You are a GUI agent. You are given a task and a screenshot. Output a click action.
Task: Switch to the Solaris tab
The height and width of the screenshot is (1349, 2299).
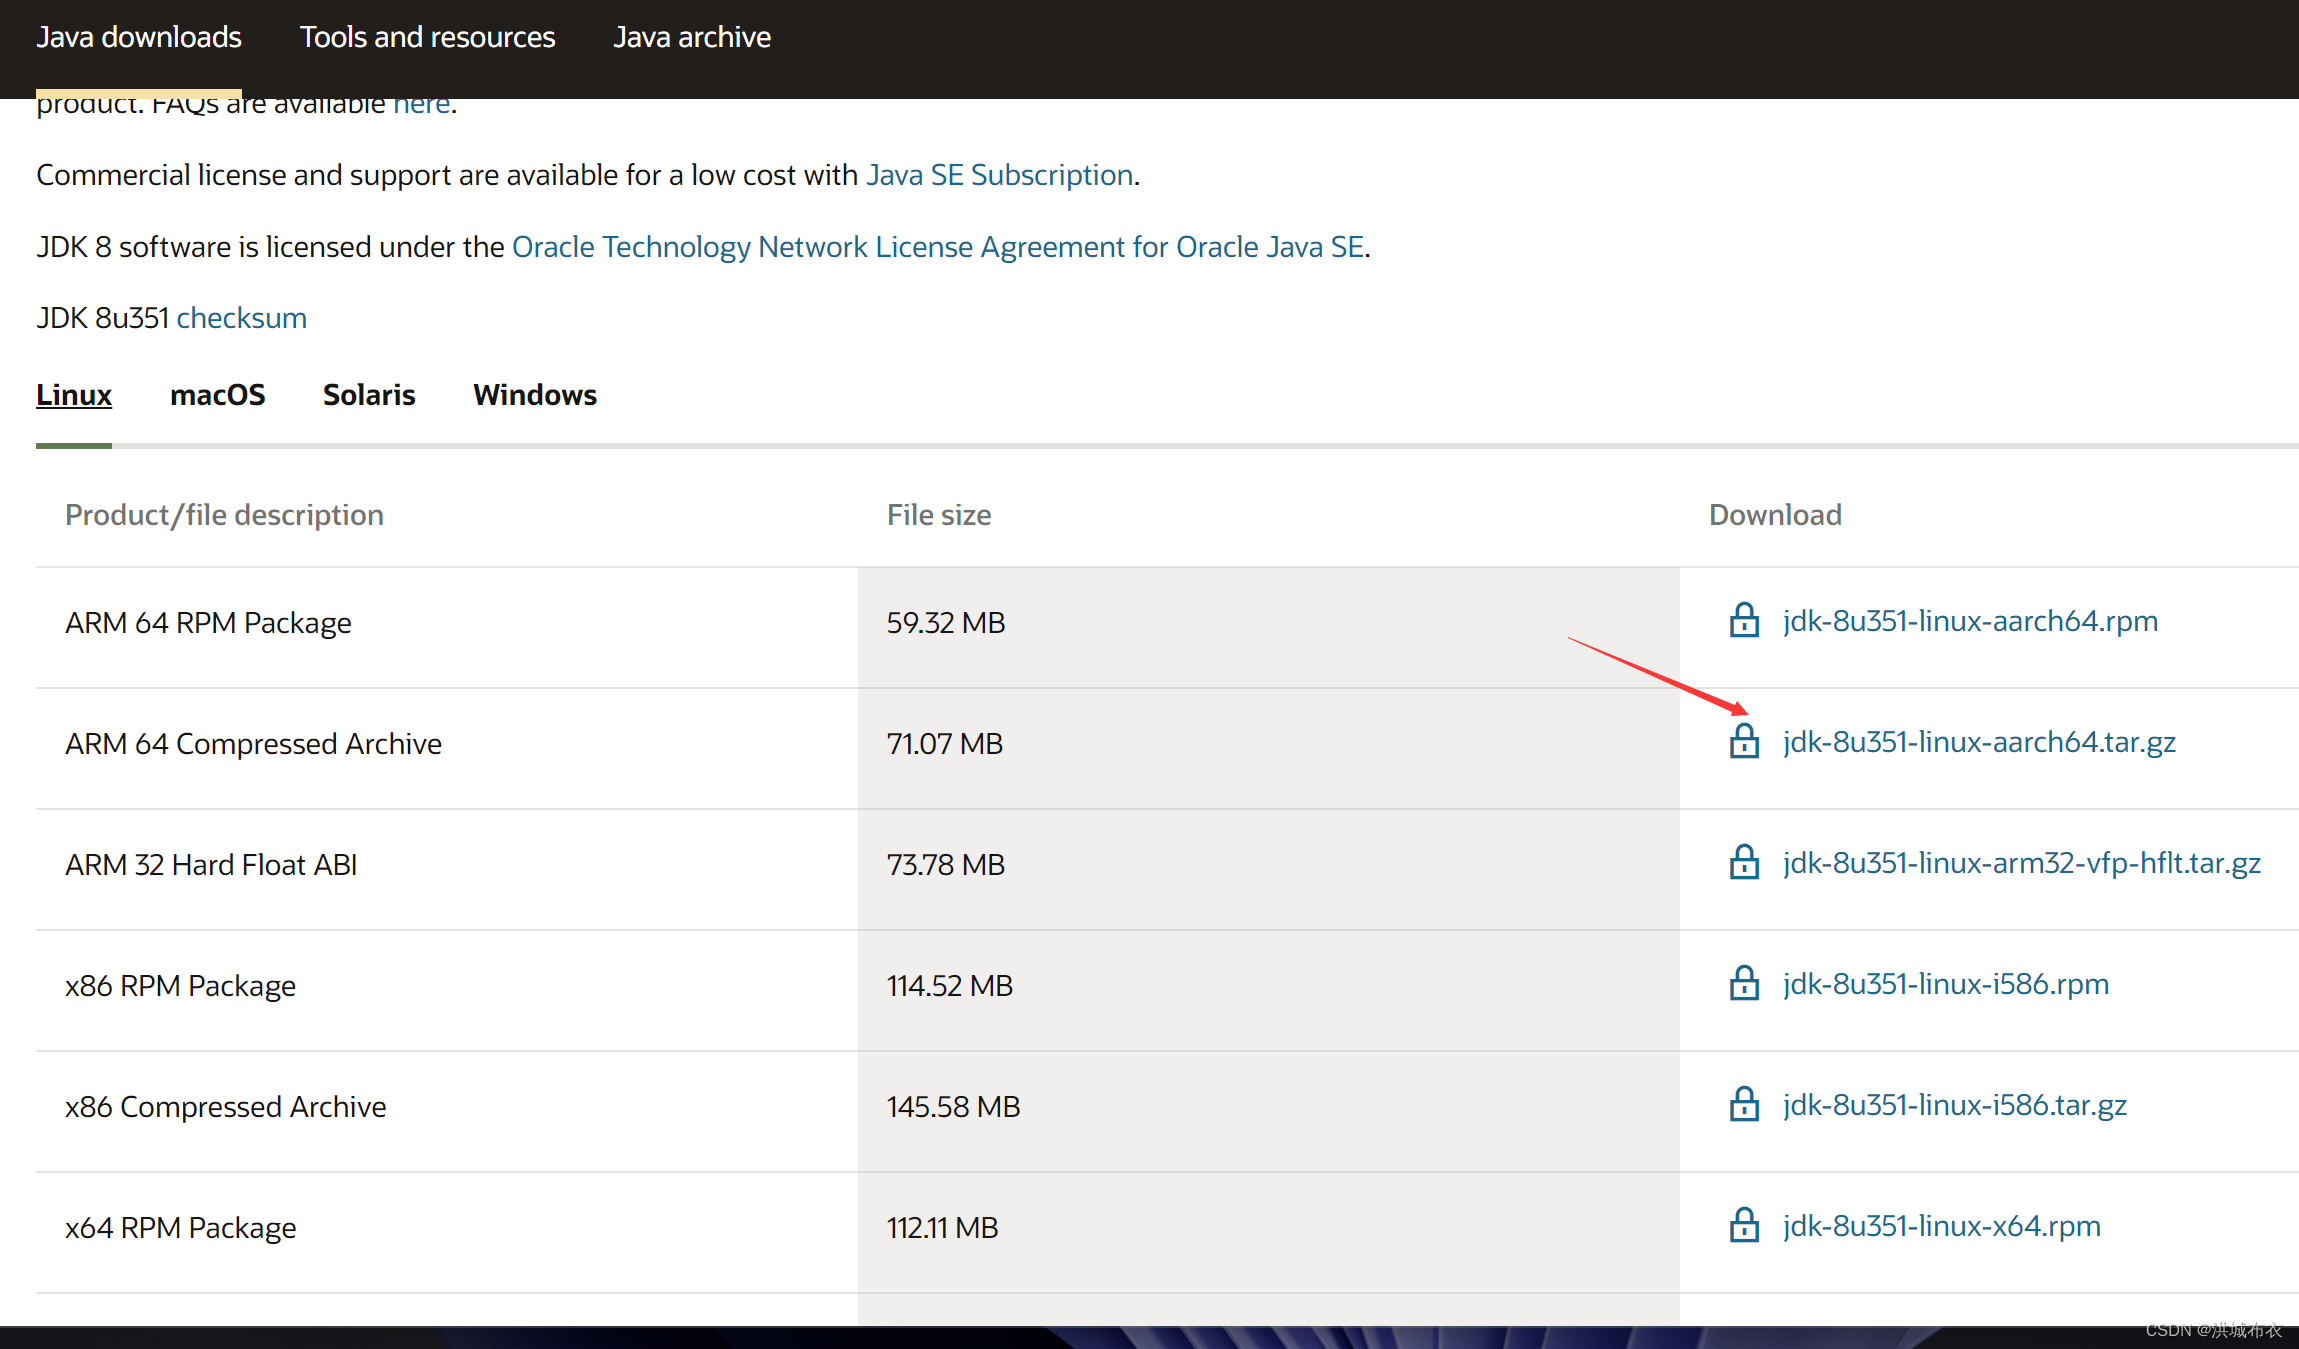pos(369,395)
